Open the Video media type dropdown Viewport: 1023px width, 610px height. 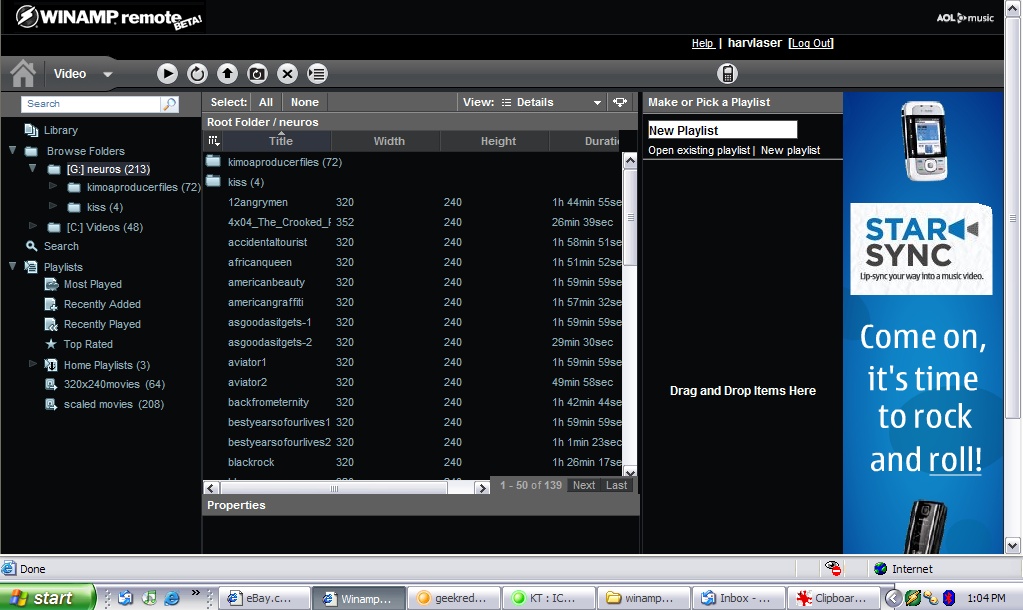coord(107,74)
